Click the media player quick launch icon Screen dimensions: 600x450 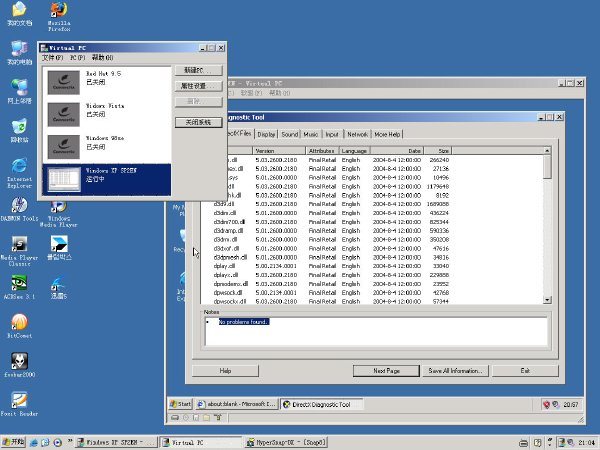click(x=57, y=443)
